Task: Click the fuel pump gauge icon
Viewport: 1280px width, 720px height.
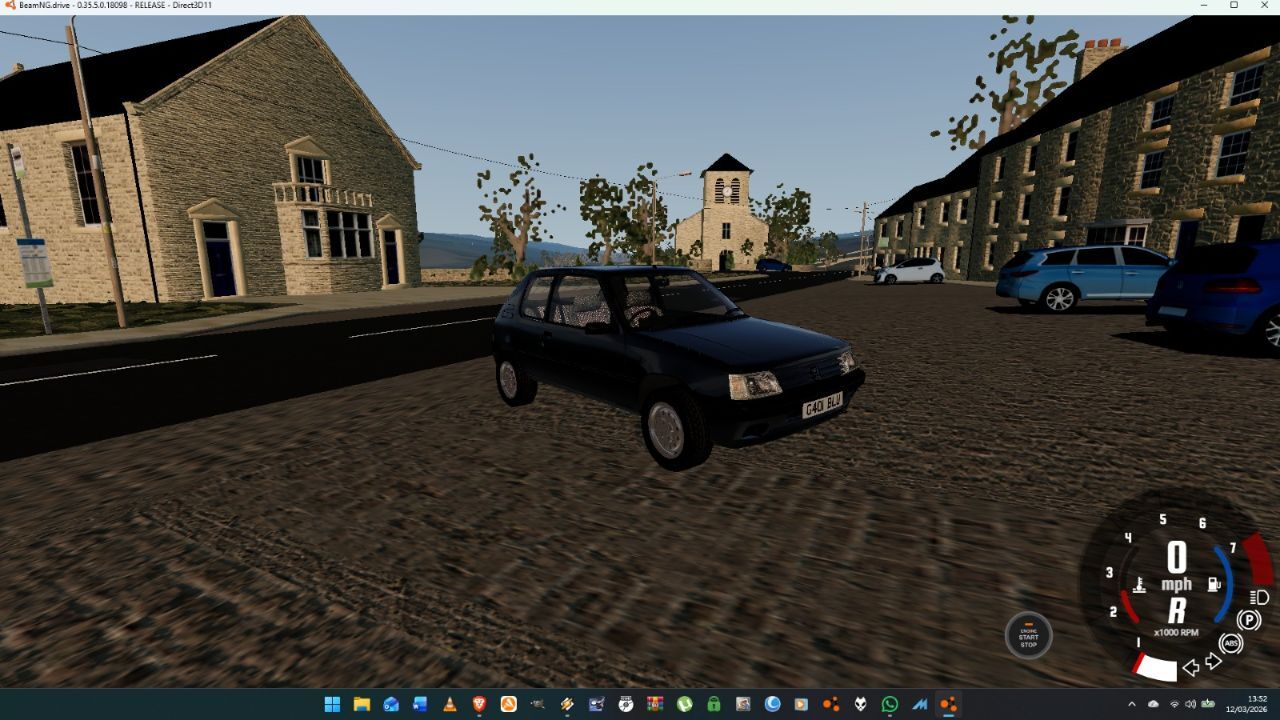Action: point(1215,584)
